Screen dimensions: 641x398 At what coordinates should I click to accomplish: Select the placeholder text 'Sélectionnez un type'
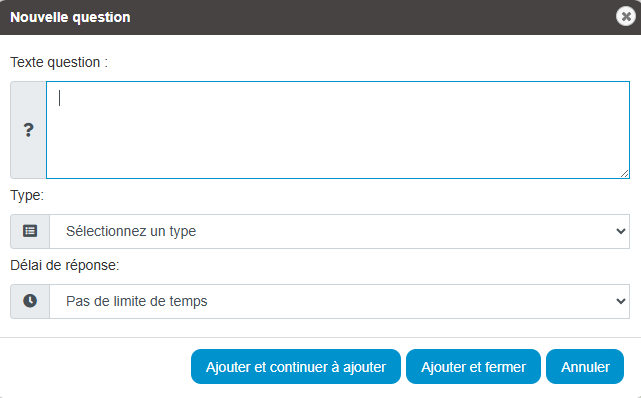tap(131, 231)
